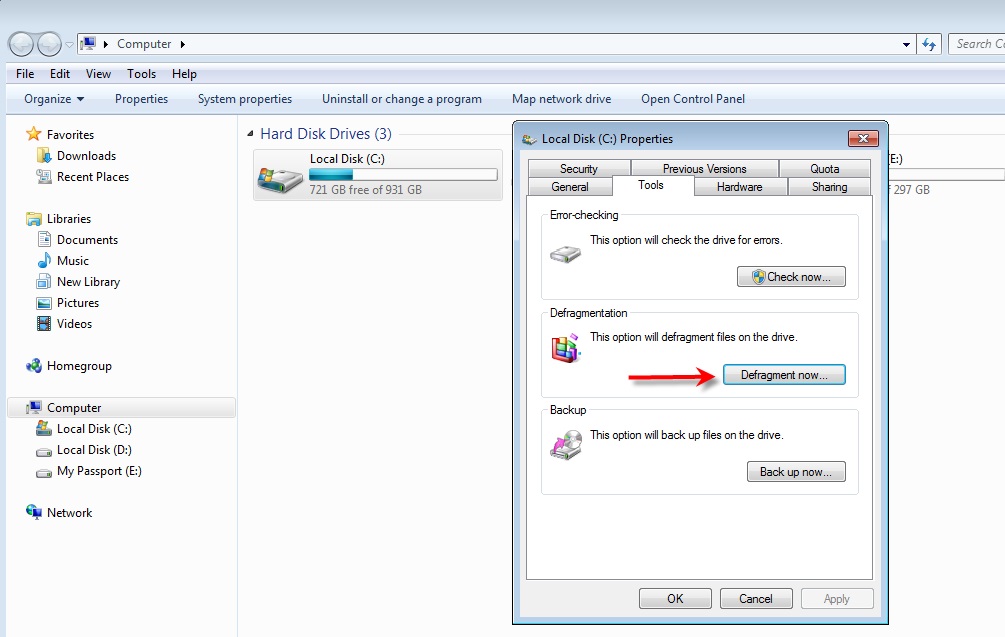Click the Libraries icon in sidebar

(x=33, y=219)
